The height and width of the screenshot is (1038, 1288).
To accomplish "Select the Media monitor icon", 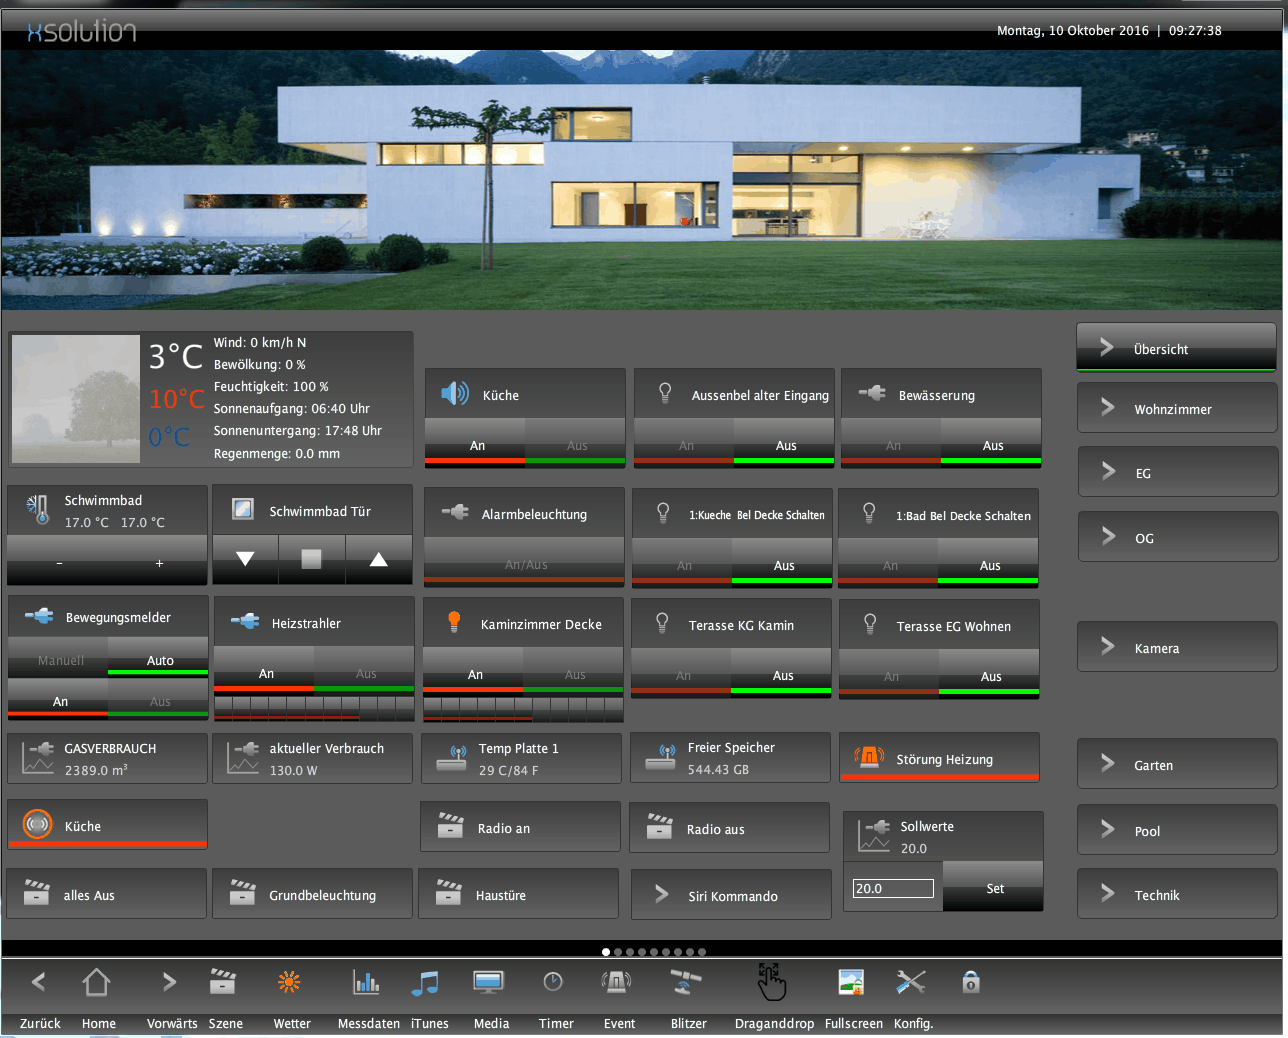I will (488, 983).
